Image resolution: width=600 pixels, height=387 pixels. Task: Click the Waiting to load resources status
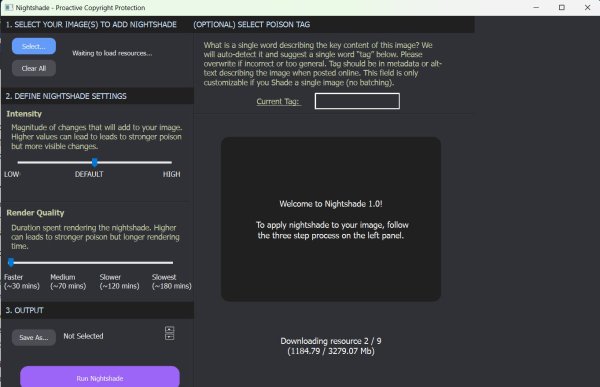[112, 53]
